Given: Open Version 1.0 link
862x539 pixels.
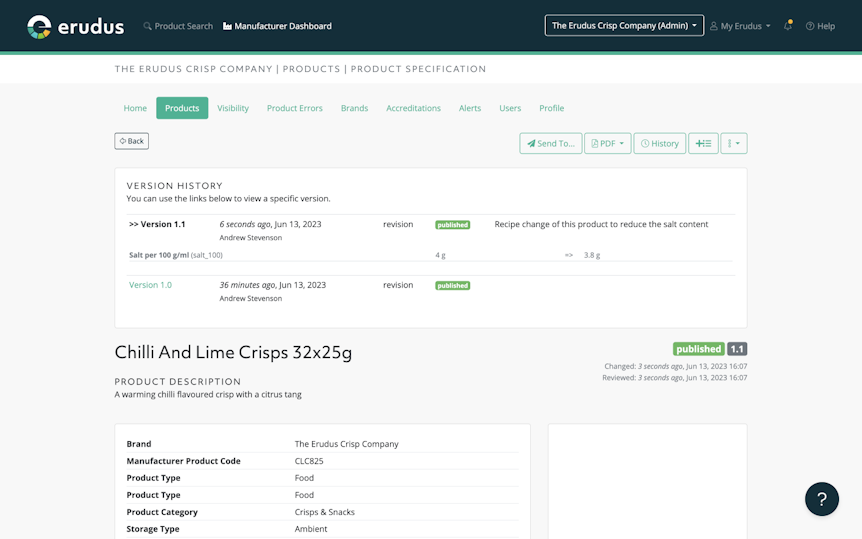Looking at the screenshot, I should (150, 285).
